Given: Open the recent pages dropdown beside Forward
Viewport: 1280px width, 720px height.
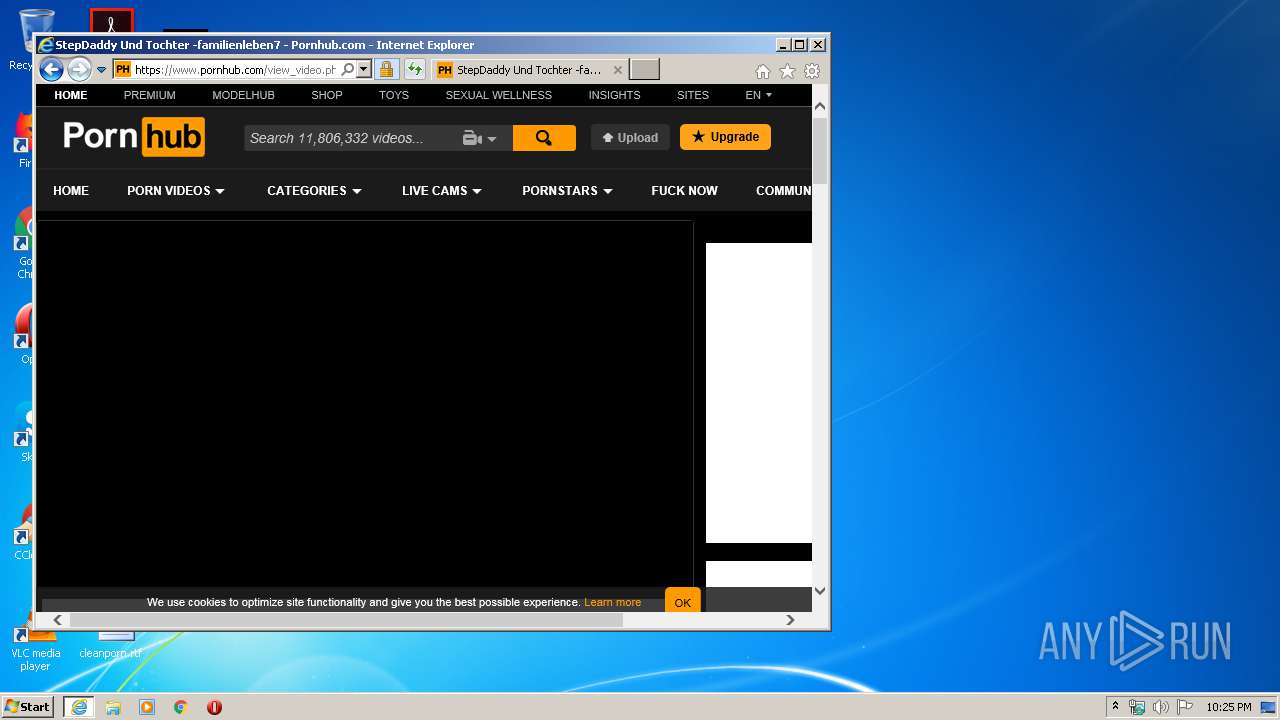Looking at the screenshot, I should click(101, 70).
